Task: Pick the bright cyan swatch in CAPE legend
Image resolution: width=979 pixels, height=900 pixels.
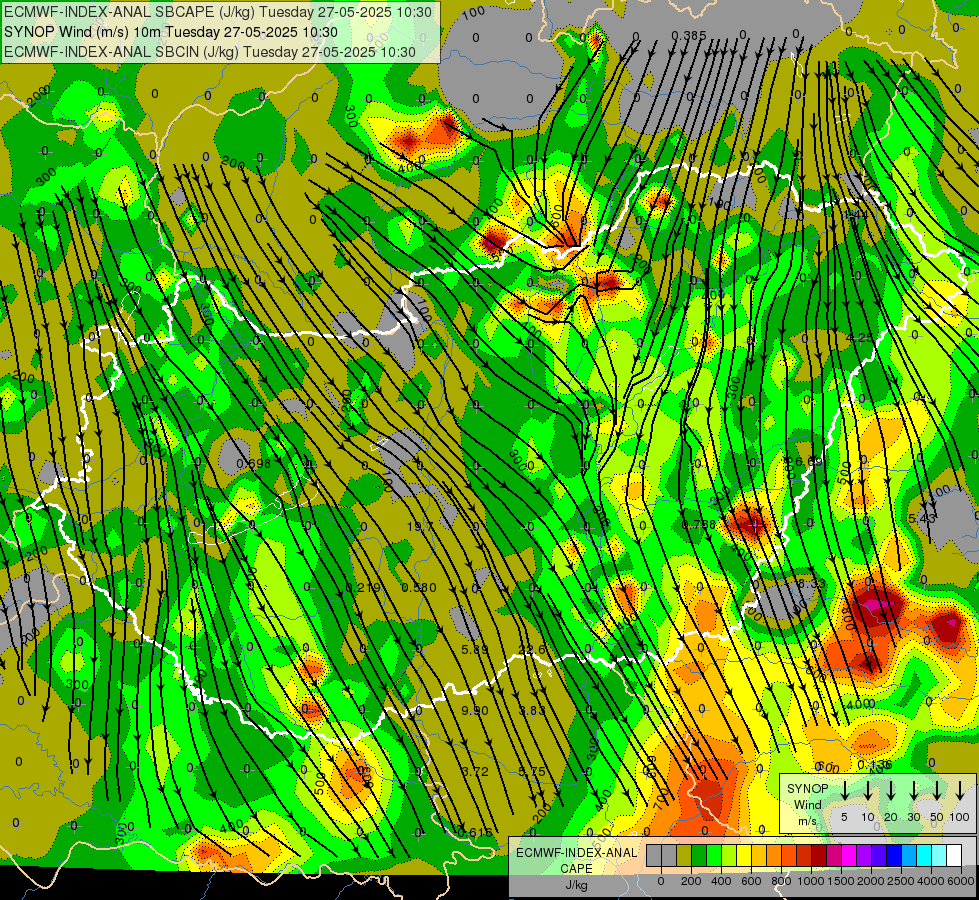Action: [x=925, y=855]
